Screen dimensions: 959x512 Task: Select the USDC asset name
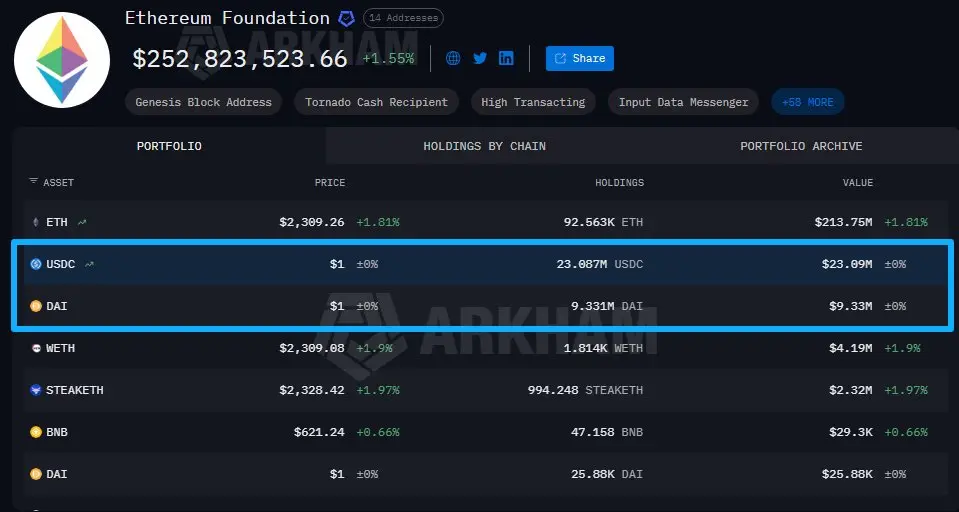coord(61,264)
